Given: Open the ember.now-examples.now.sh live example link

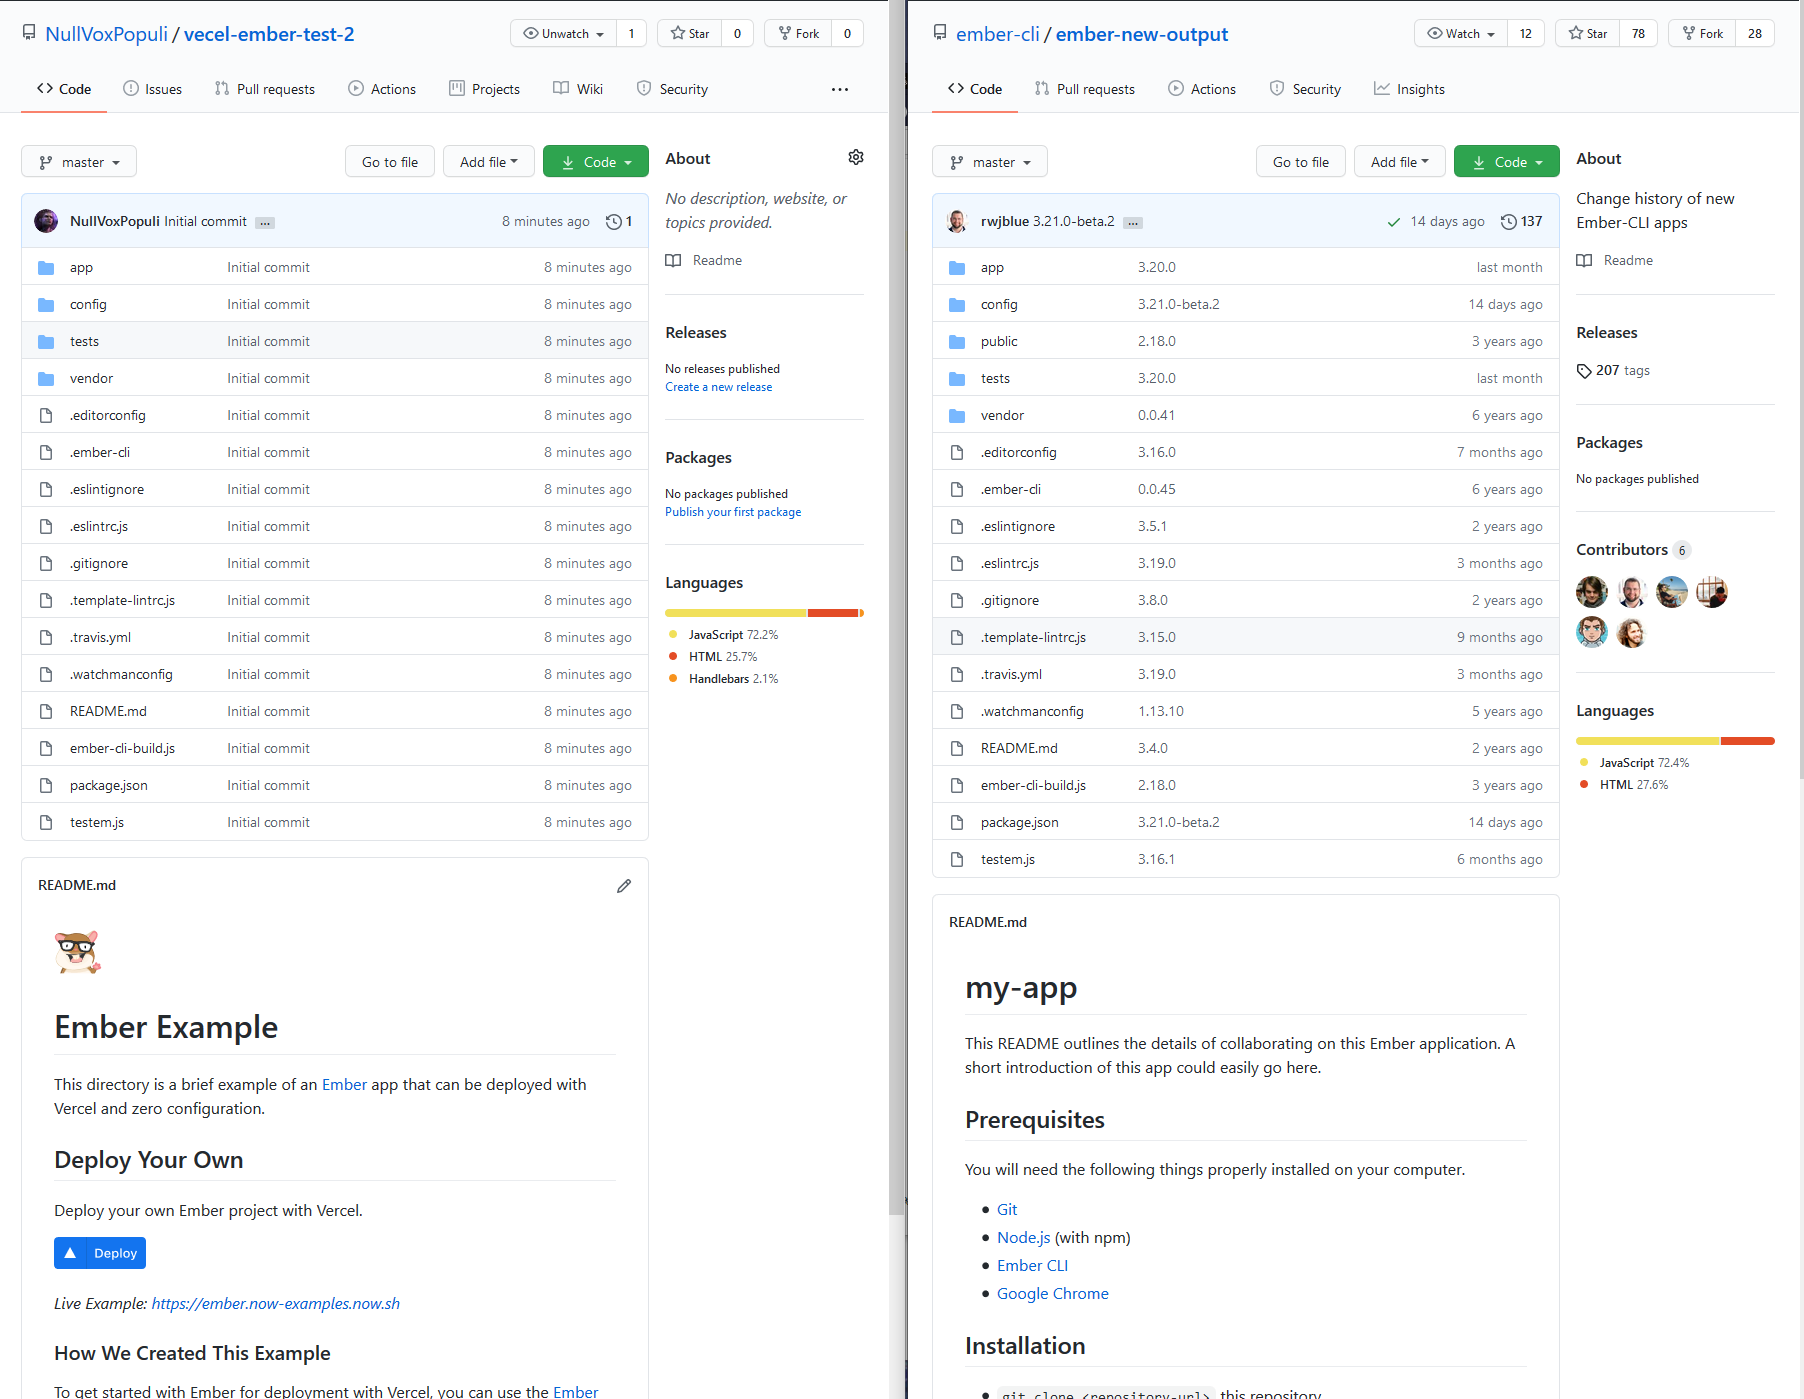Looking at the screenshot, I should (276, 1303).
